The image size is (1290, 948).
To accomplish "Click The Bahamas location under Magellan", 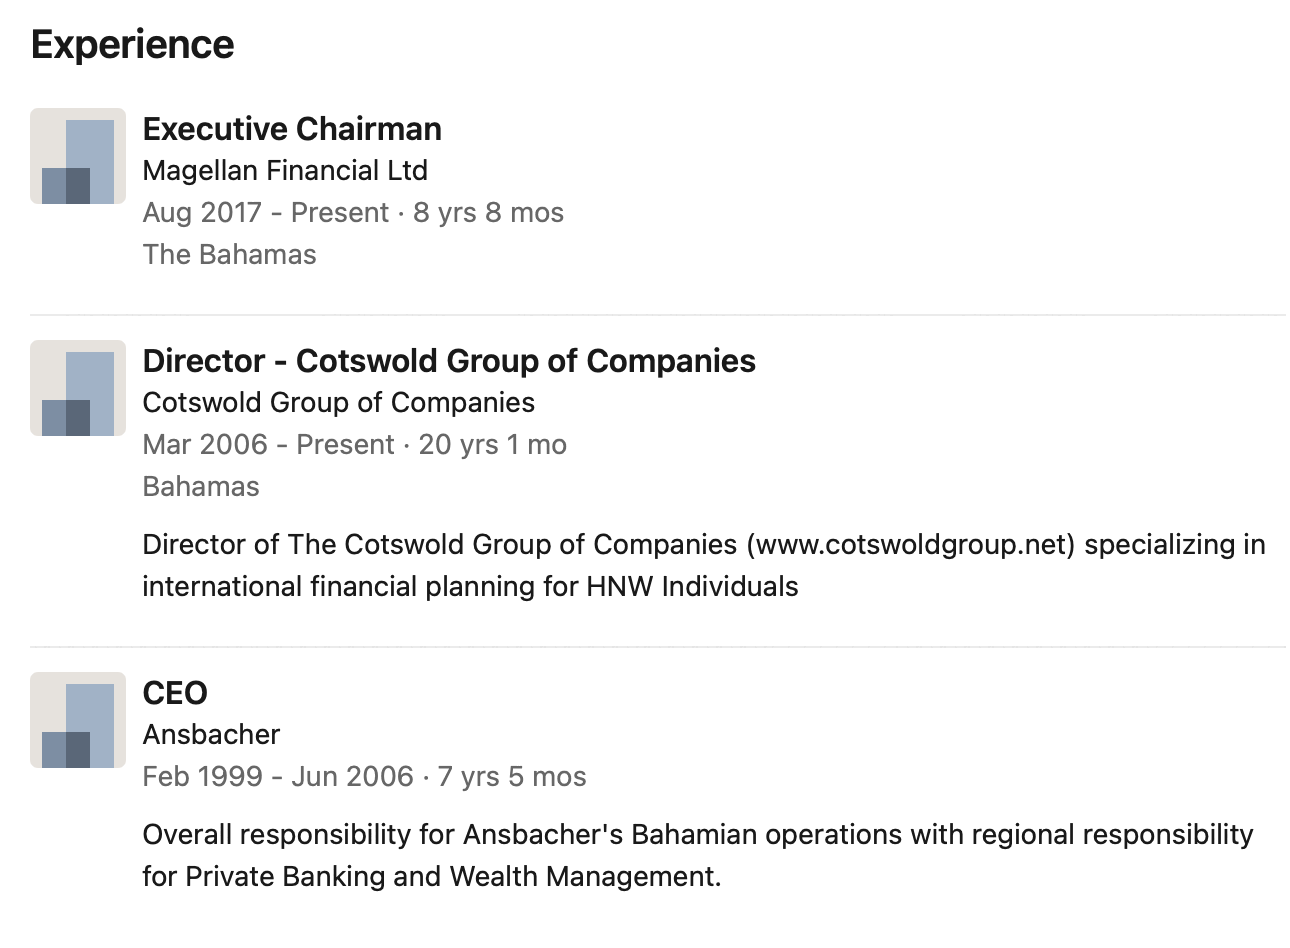I will 229,255.
